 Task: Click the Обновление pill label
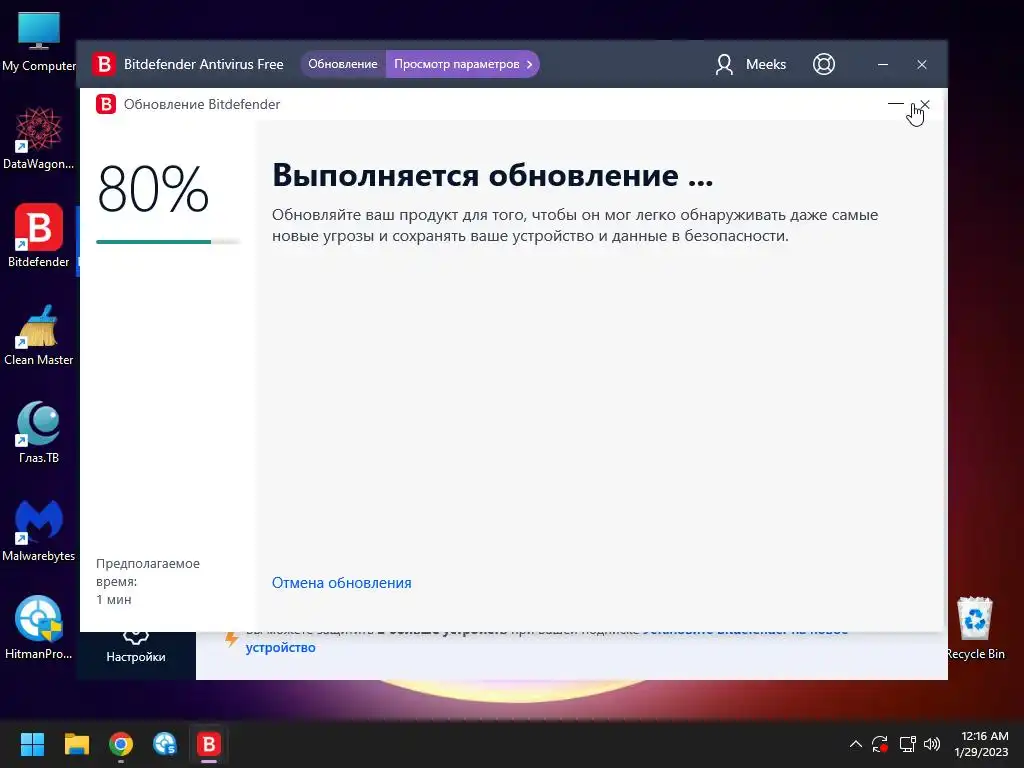point(343,64)
